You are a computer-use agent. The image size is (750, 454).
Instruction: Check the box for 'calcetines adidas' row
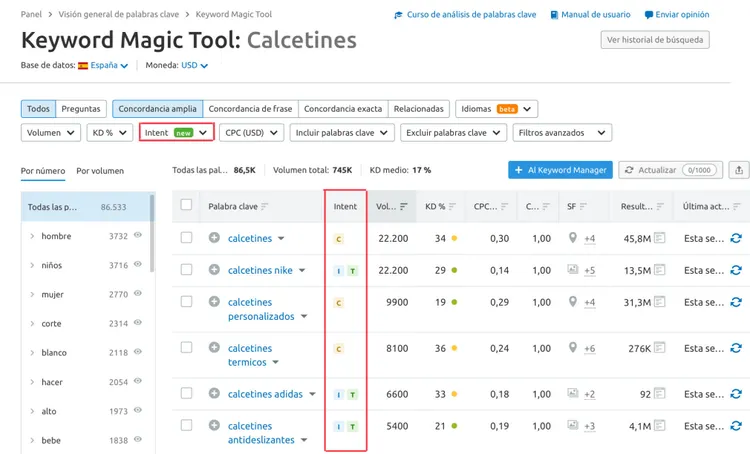(x=186, y=393)
